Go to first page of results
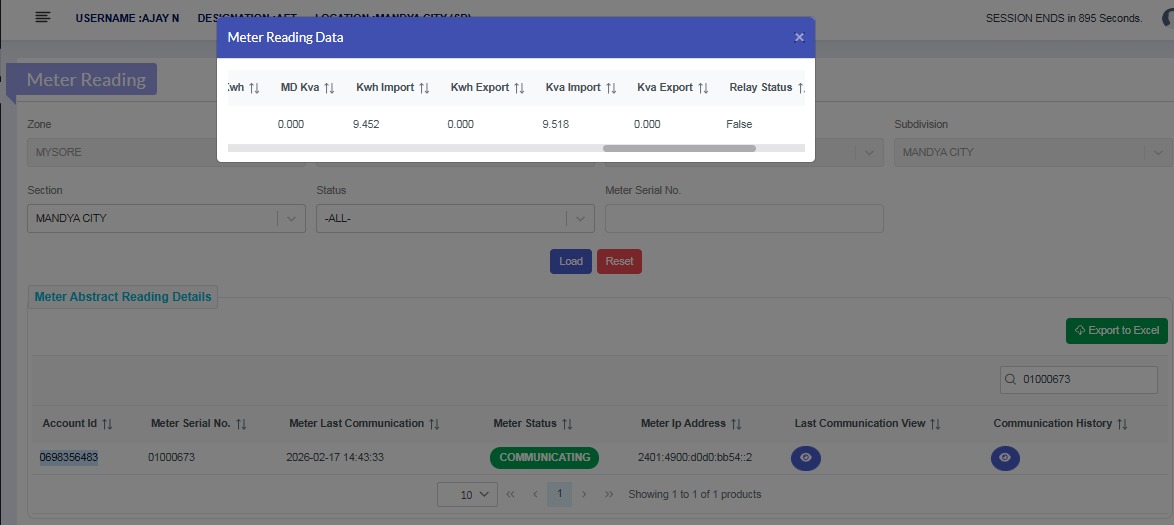Screen dimensions: 1174x525 pos(511,494)
